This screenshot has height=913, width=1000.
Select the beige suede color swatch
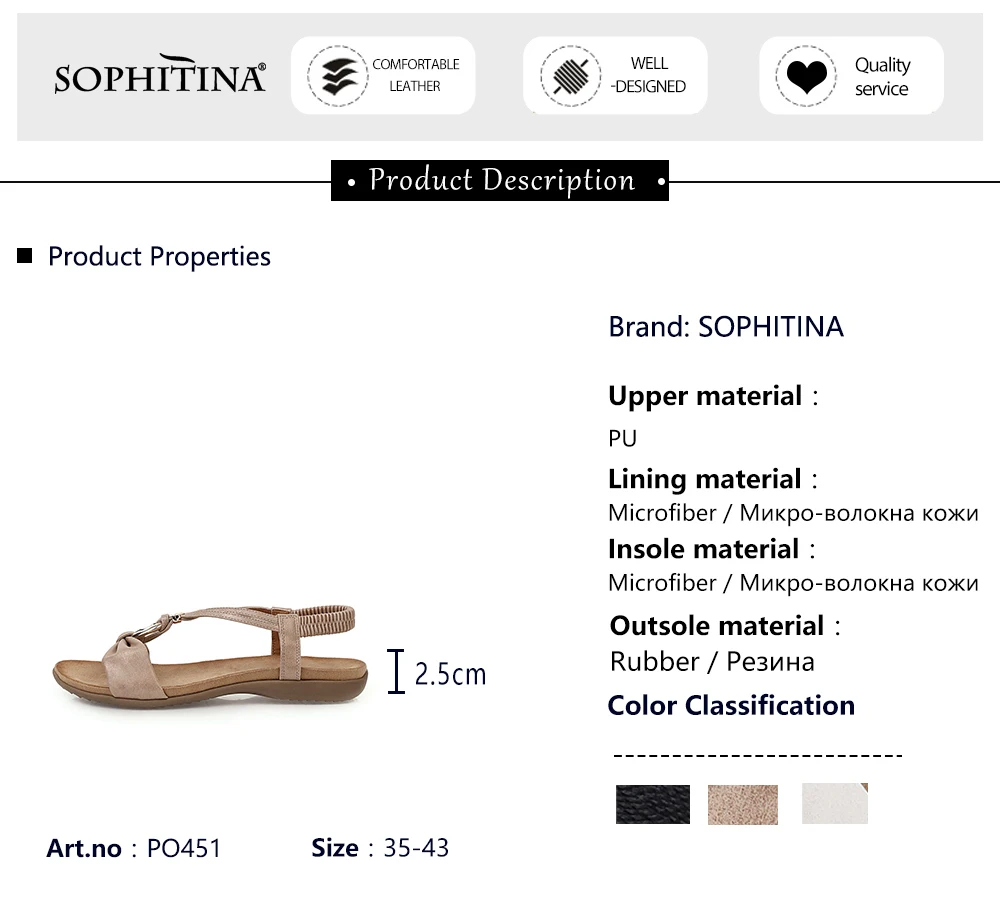742,804
